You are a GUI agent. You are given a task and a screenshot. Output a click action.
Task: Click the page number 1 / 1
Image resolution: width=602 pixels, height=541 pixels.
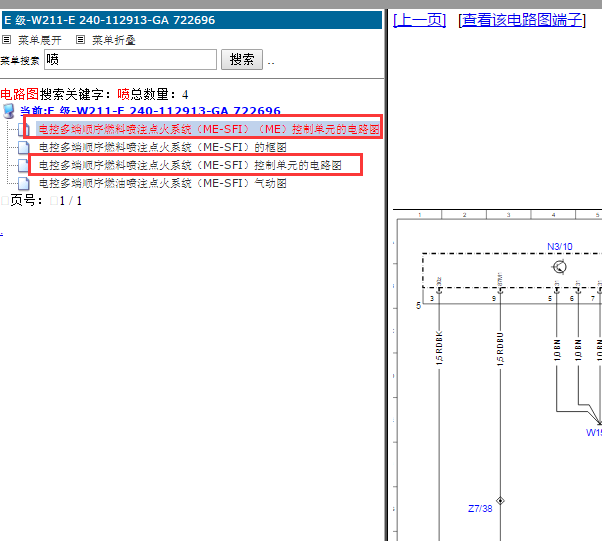coord(71,201)
